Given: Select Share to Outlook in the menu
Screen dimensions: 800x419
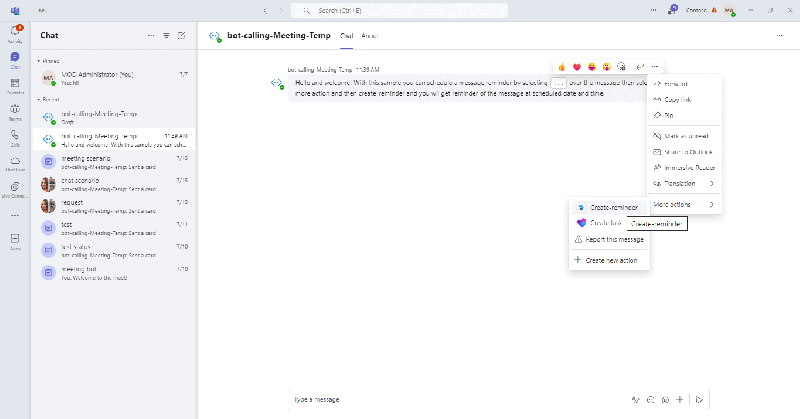Looking at the screenshot, I should click(x=684, y=152).
